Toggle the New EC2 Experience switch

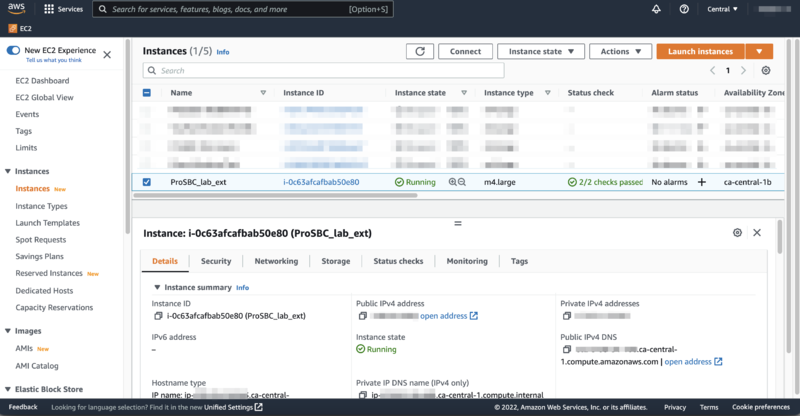pyautogui.click(x=13, y=50)
